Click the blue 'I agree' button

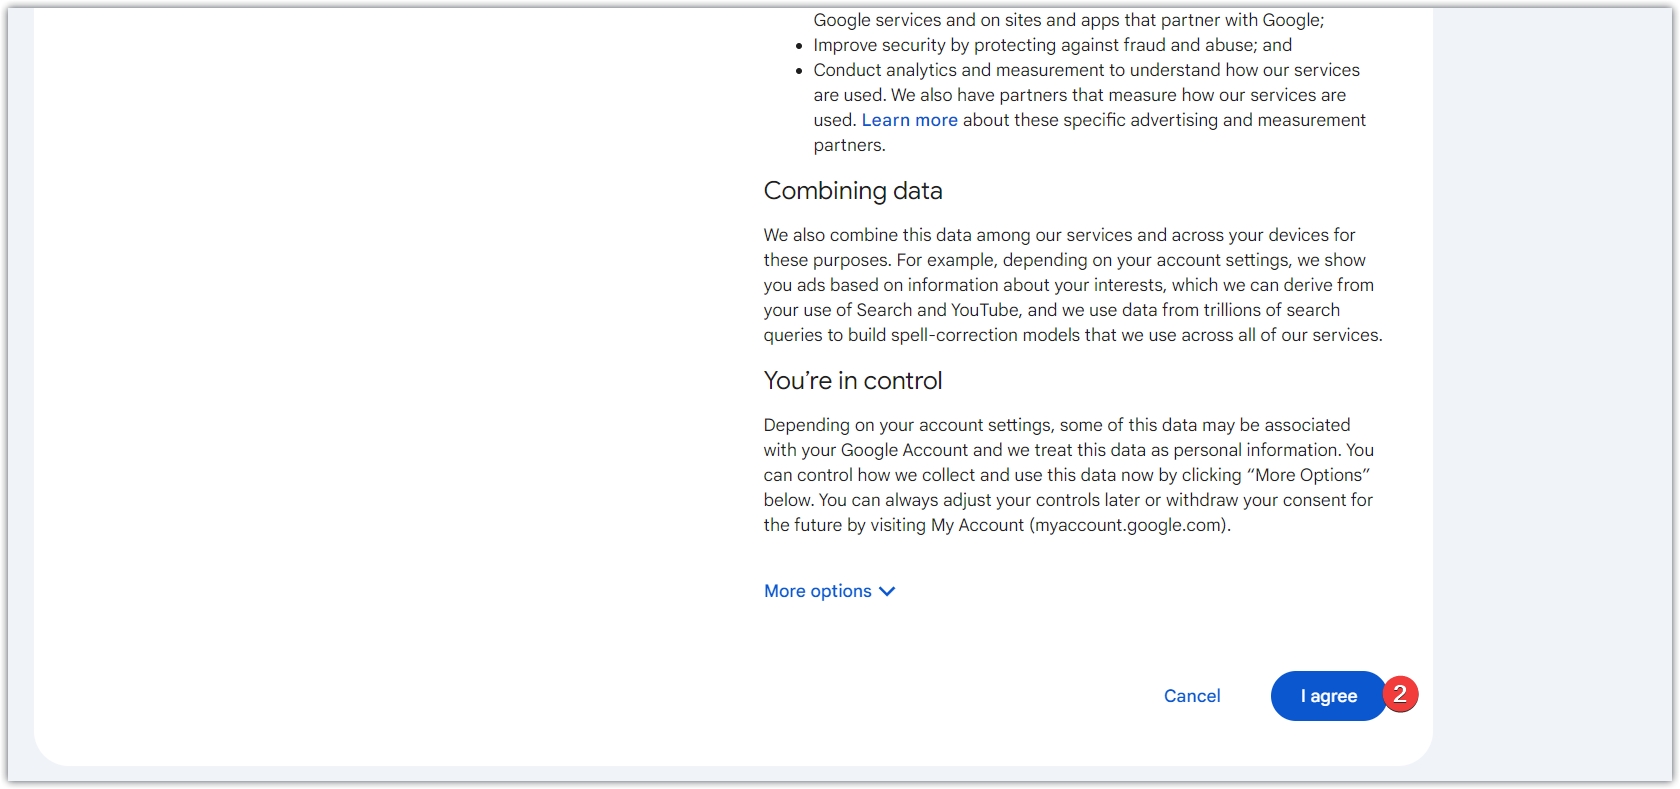click(1327, 696)
